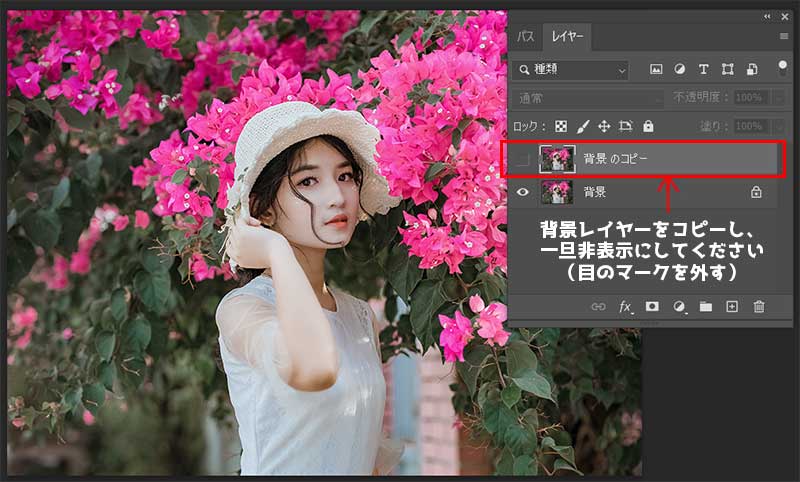Expand the 不透明度 slider arrow
This screenshot has height=482, width=800.
(779, 97)
